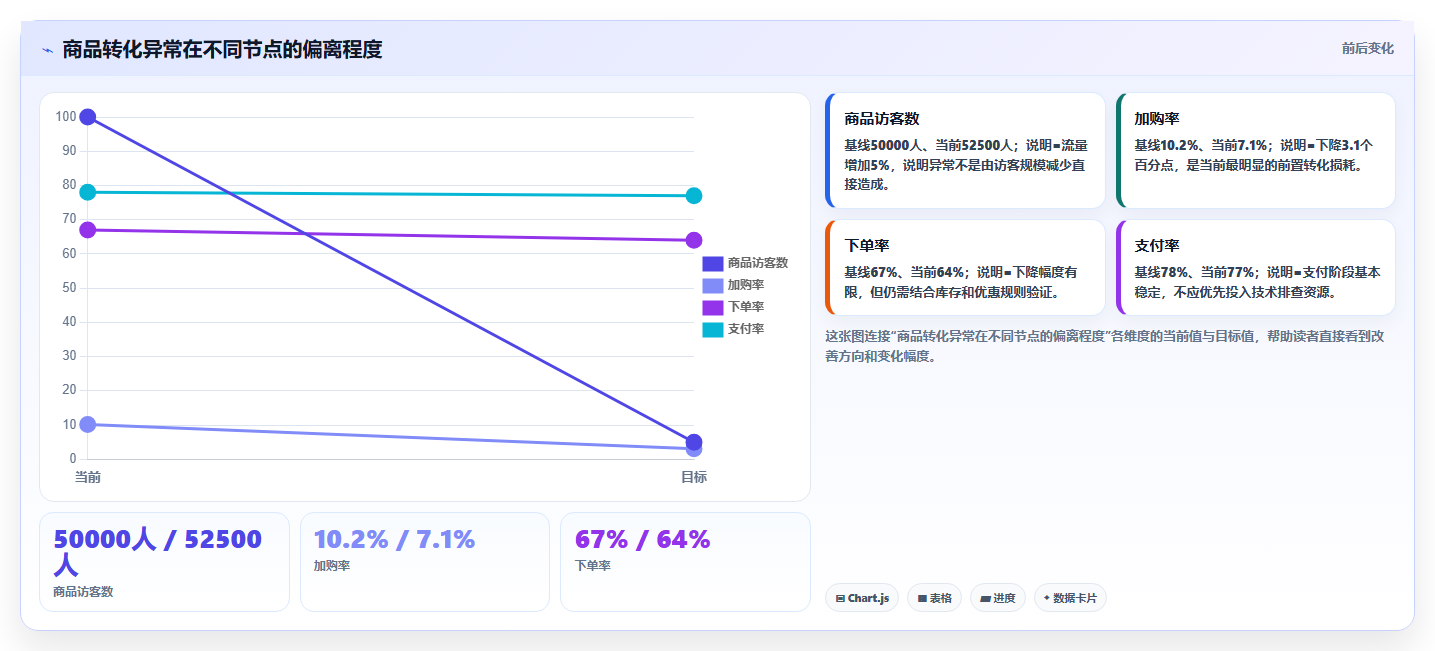The width and height of the screenshot is (1435, 651).
Task: Select the 数据卡片 tag chip
Action: tap(1070, 598)
